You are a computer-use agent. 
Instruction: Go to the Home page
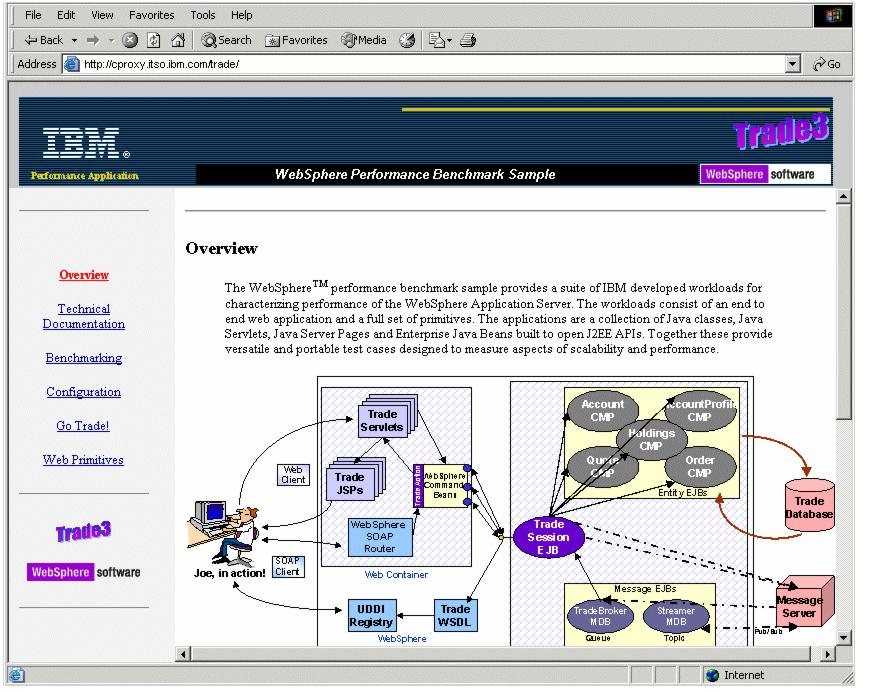(x=178, y=40)
